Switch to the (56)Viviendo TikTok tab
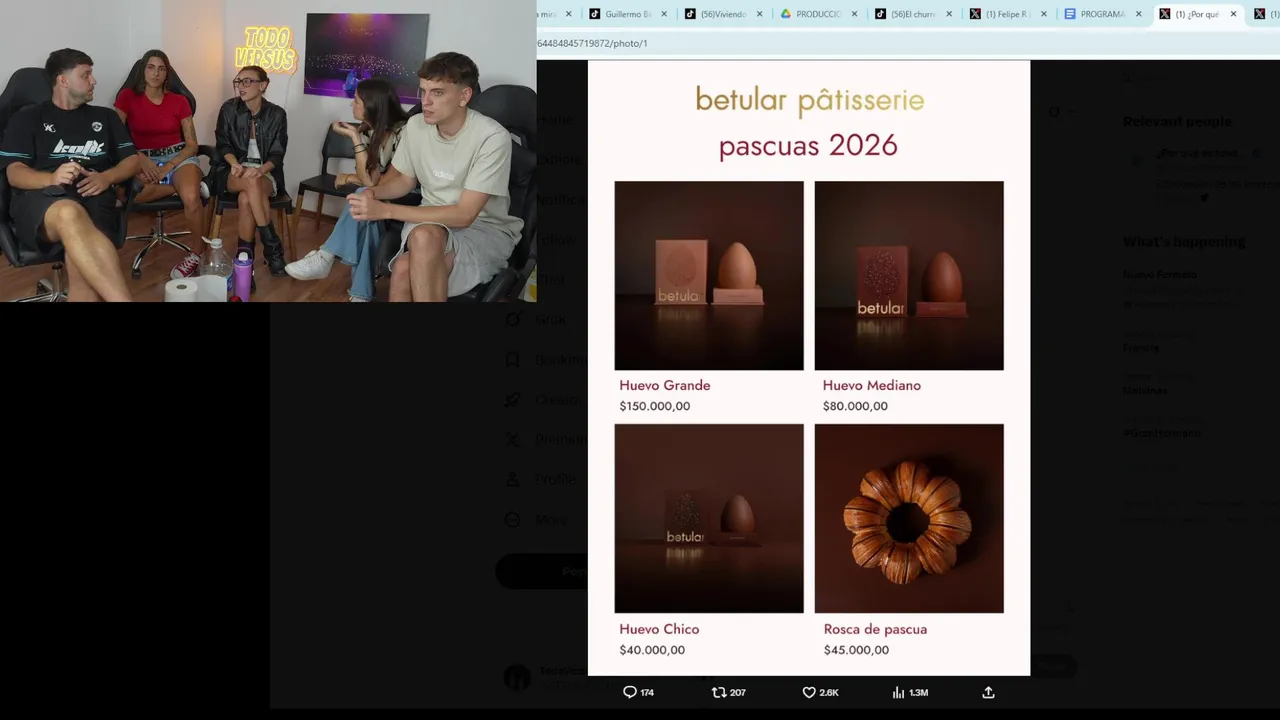 coord(722,14)
